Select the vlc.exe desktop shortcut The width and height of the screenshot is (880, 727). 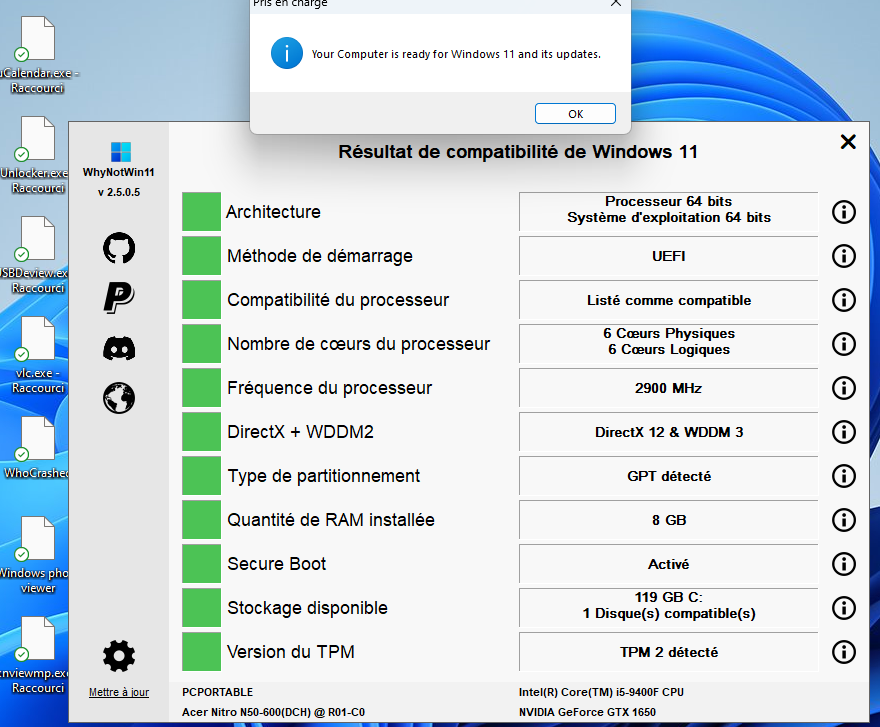coord(38,355)
